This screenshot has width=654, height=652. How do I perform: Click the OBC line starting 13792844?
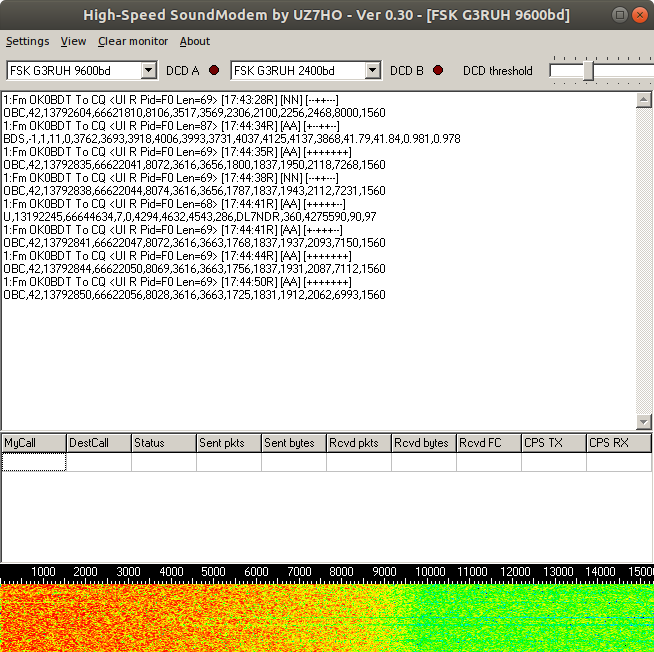point(194,269)
